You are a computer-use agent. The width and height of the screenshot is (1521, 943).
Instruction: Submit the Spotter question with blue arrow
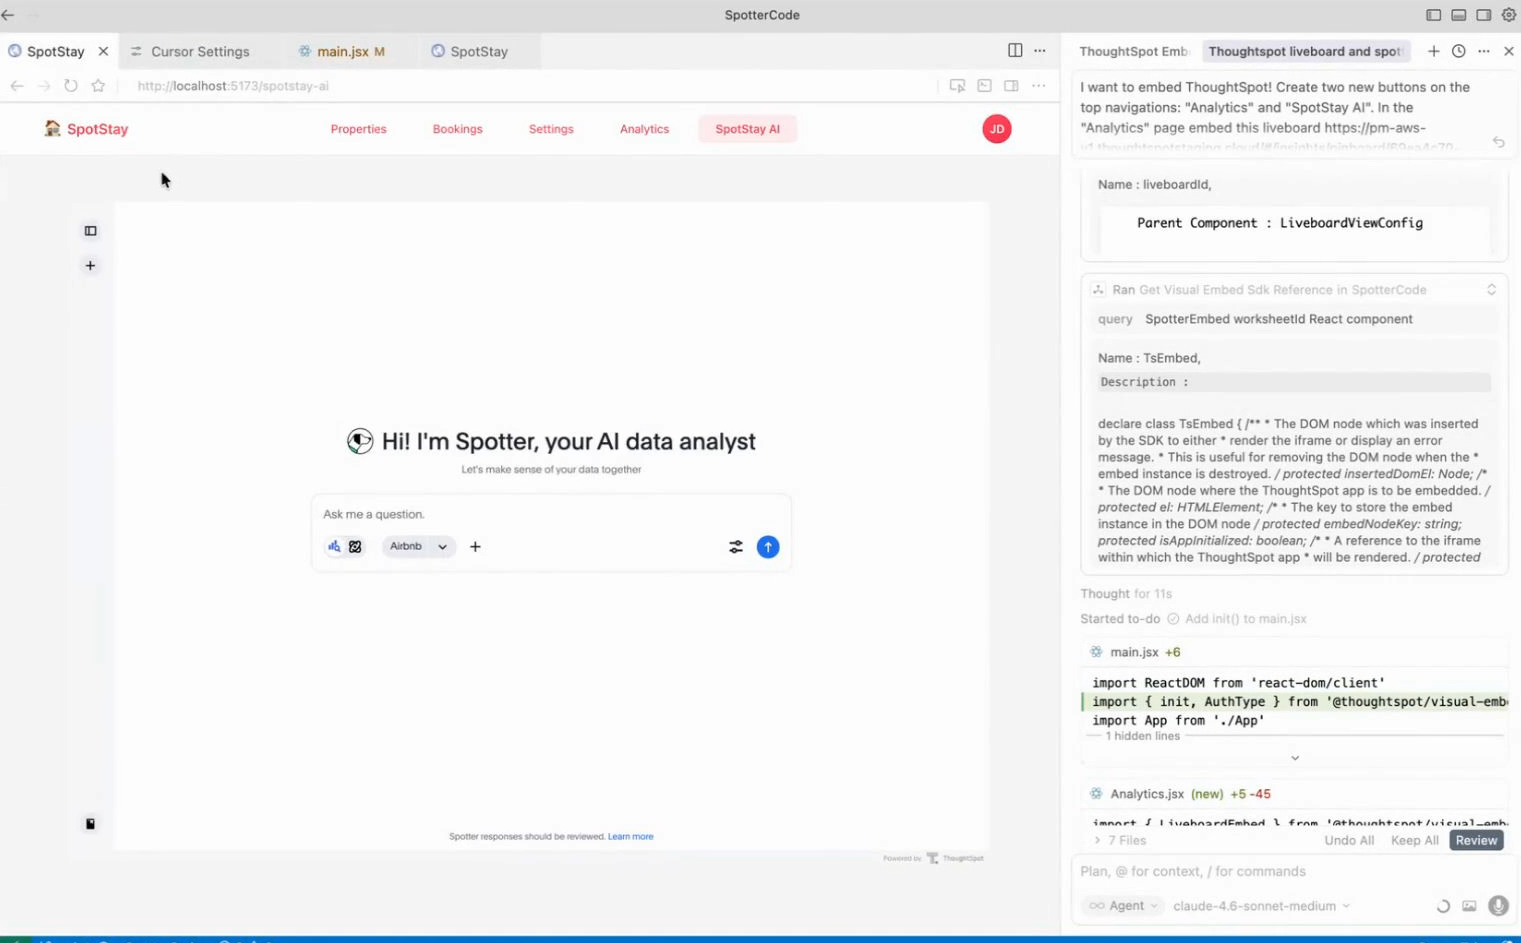[767, 547]
